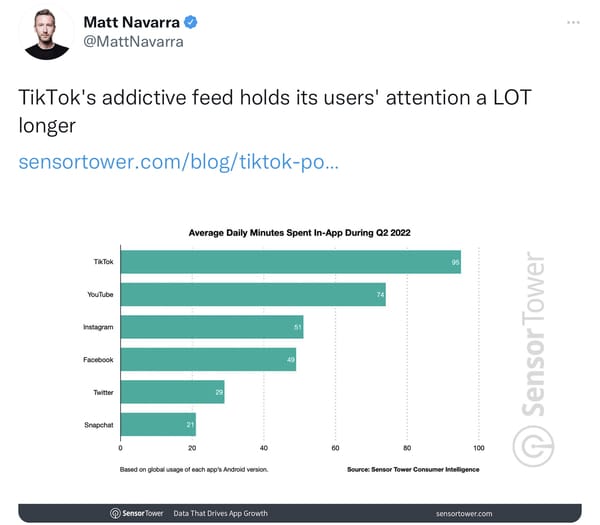Click Matt Navarra's profile picture
This screenshot has height=525, width=600.
pyautogui.click(x=47, y=34)
